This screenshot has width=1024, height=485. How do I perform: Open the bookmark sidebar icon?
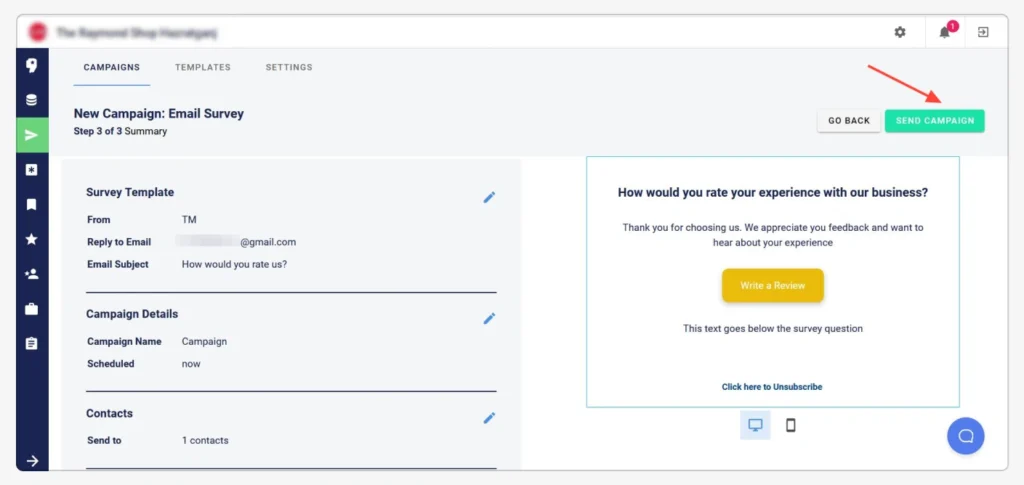pyautogui.click(x=31, y=205)
